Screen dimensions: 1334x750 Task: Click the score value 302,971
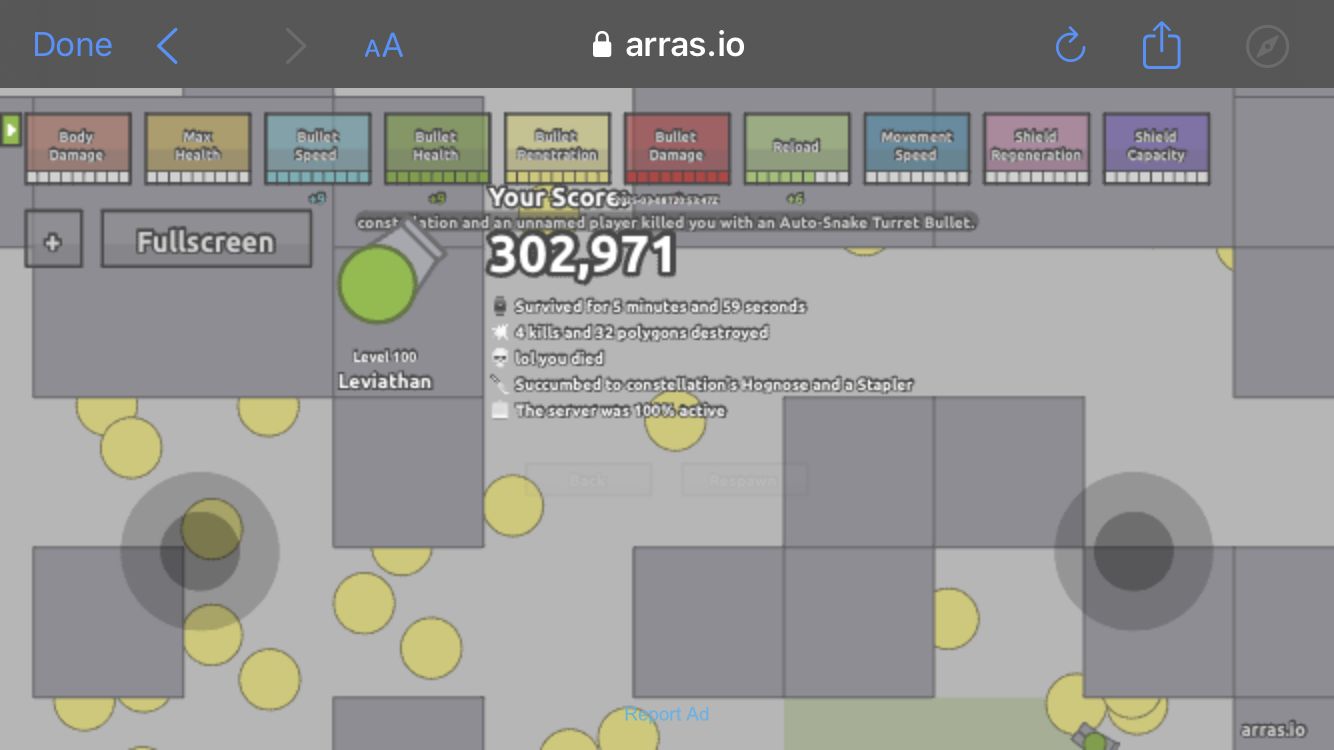[582, 256]
